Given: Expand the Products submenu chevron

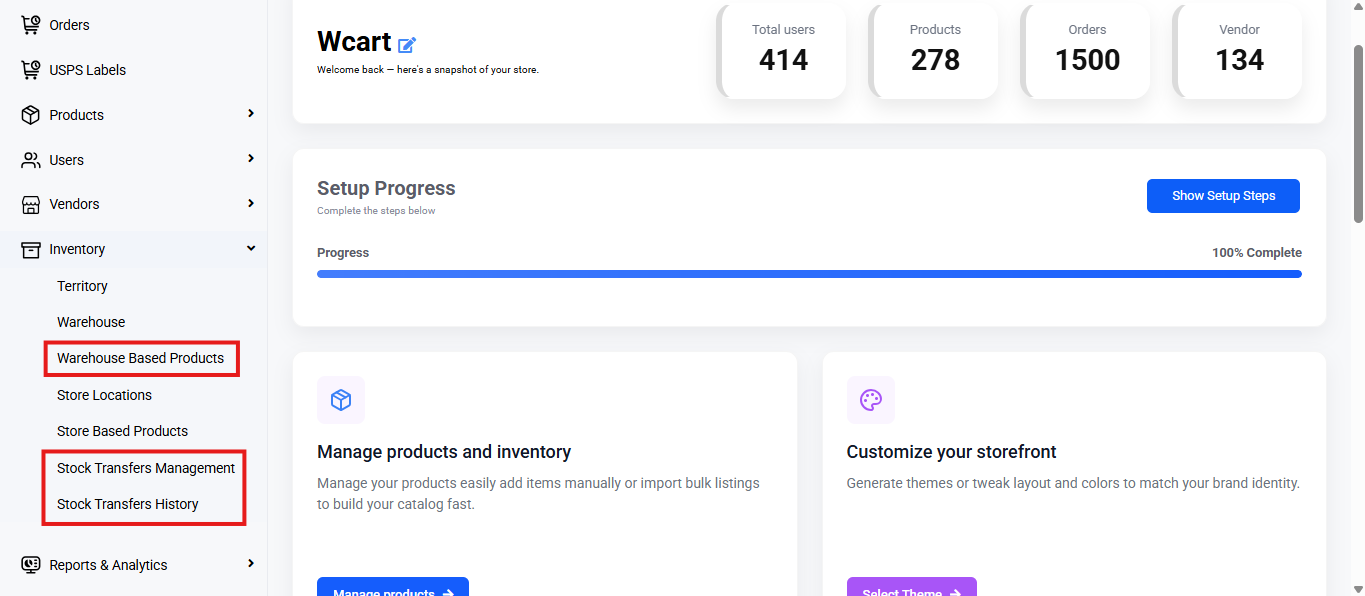Looking at the screenshot, I should [x=251, y=114].
